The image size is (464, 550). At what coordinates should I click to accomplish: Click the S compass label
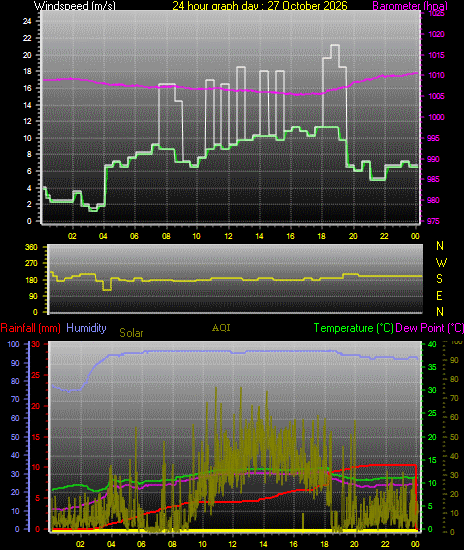click(439, 279)
